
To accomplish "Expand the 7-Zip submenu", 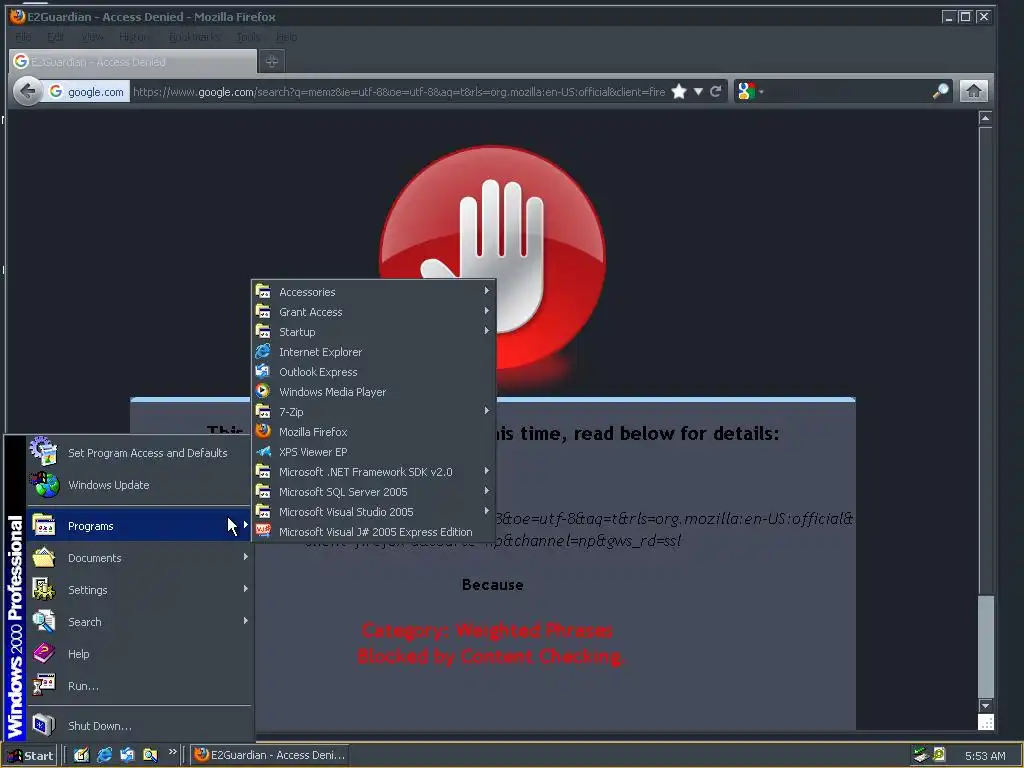I will [x=374, y=412].
